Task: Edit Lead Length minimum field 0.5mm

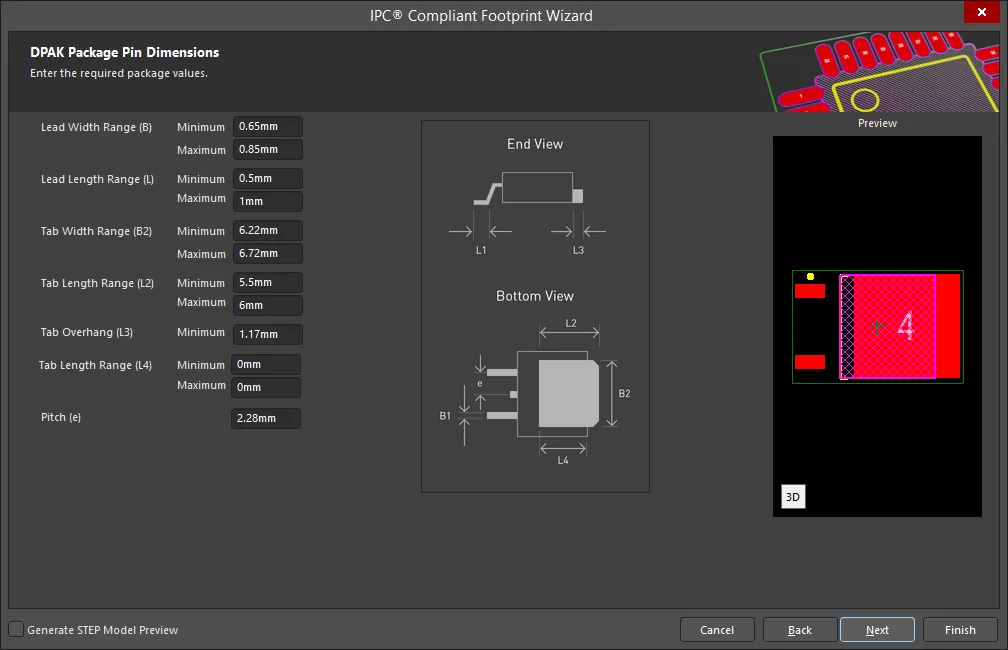Action: coord(267,178)
